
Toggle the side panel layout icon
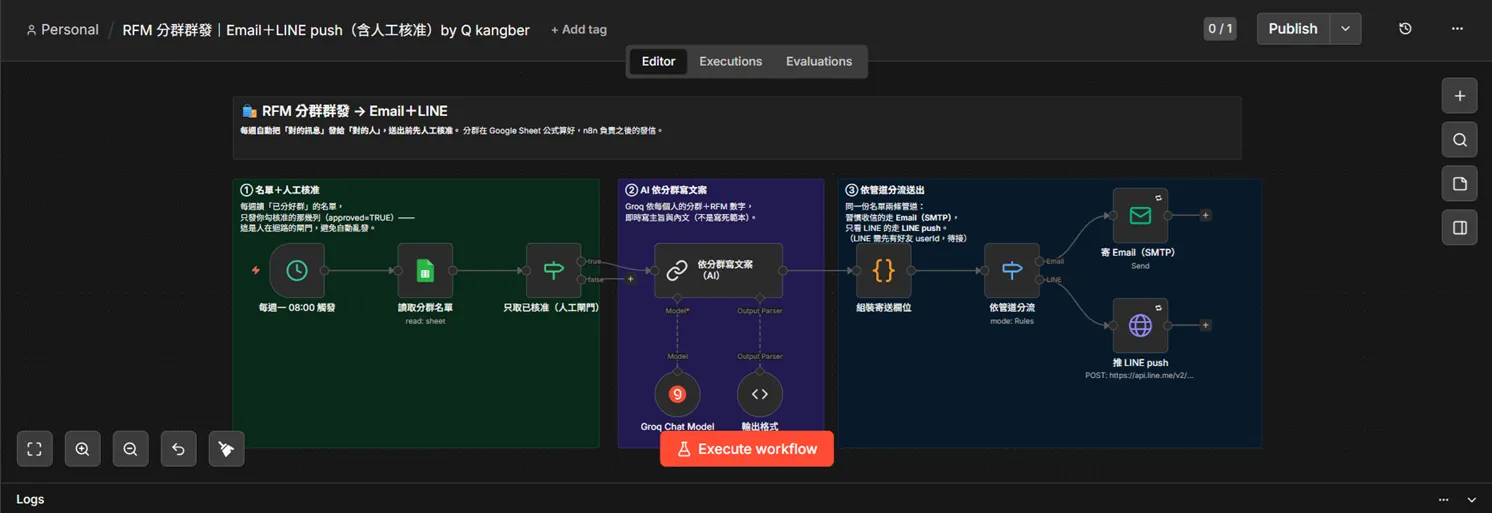pos(1460,228)
